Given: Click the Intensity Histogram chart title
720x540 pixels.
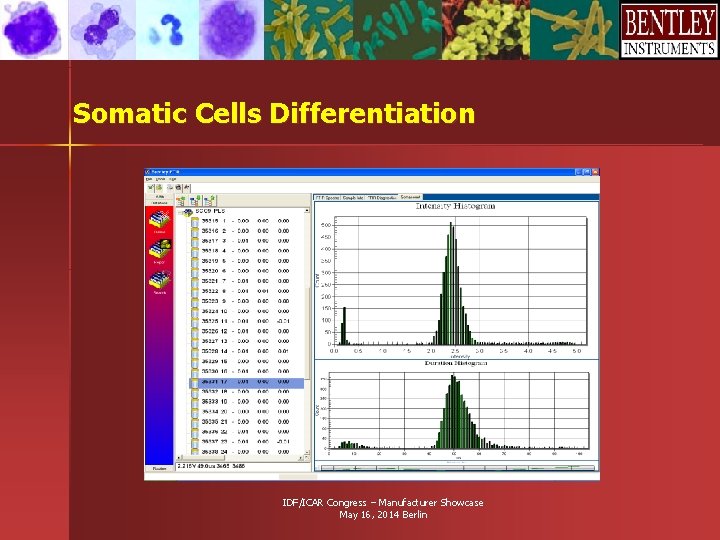Looking at the screenshot, I should pyautogui.click(x=456, y=206).
